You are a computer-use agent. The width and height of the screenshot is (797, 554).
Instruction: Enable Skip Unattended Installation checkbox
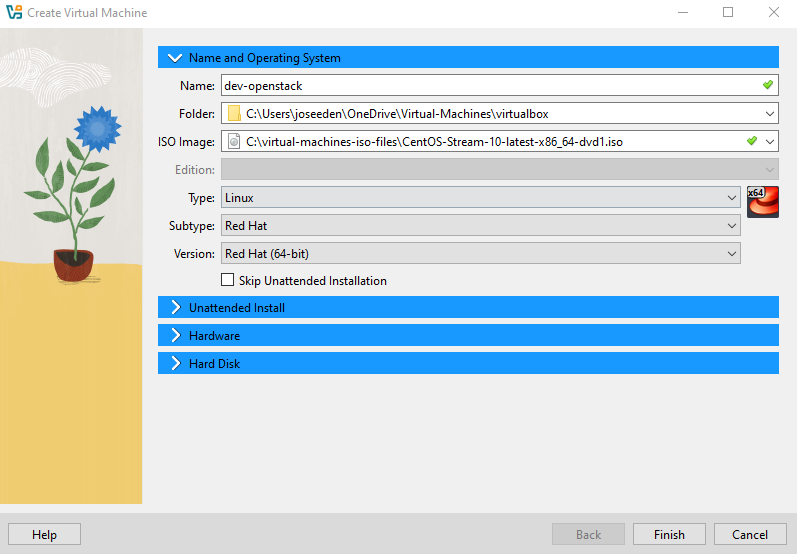coord(228,281)
